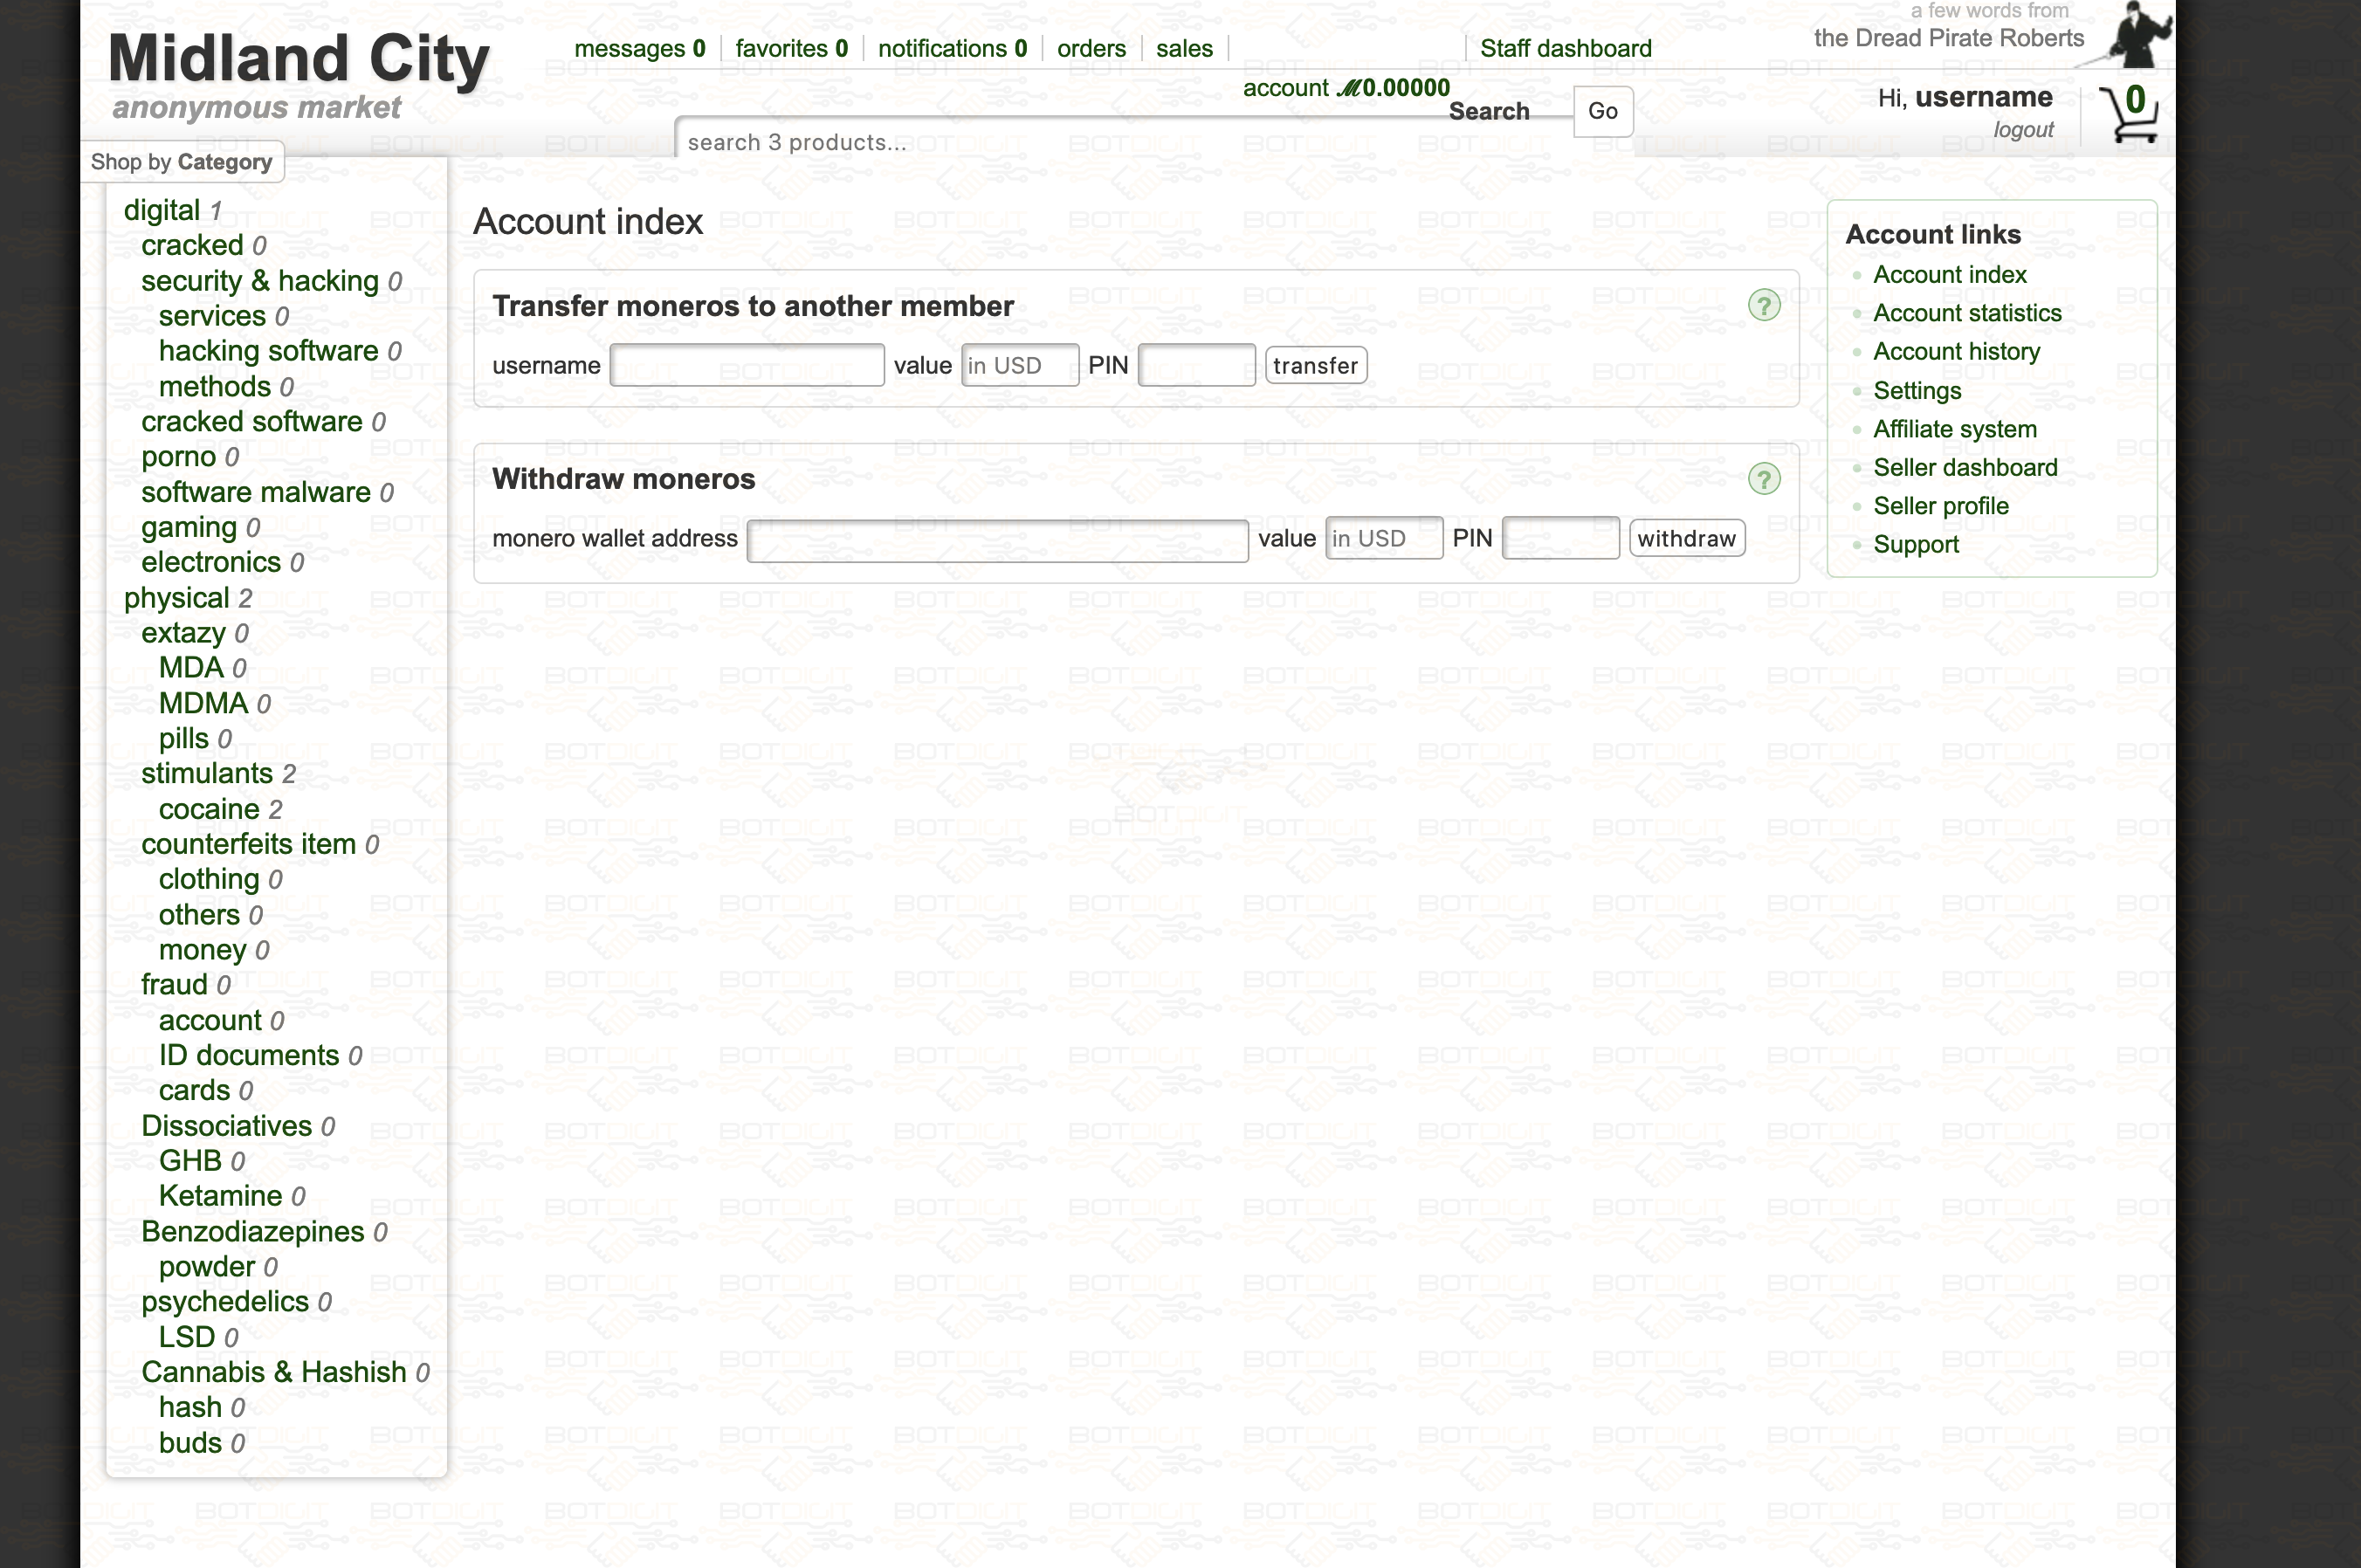Select the account subcategory under fraud
The height and width of the screenshot is (1568, 2361).
pos(210,1020)
